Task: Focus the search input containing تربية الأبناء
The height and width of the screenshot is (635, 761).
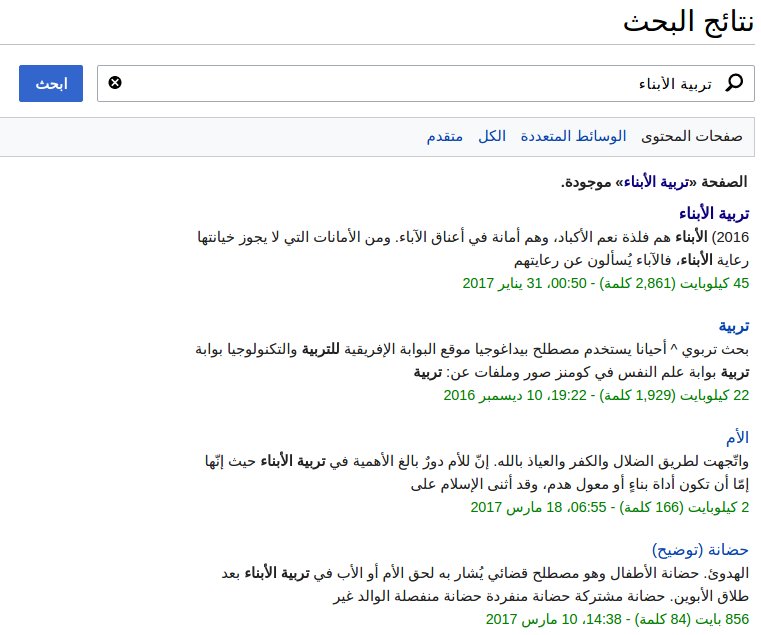Action: click(426, 84)
